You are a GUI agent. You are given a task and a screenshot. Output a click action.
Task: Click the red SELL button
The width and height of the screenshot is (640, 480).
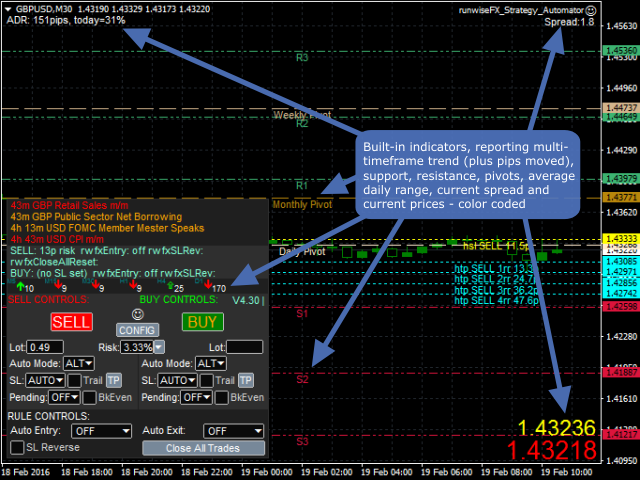[x=71, y=322]
